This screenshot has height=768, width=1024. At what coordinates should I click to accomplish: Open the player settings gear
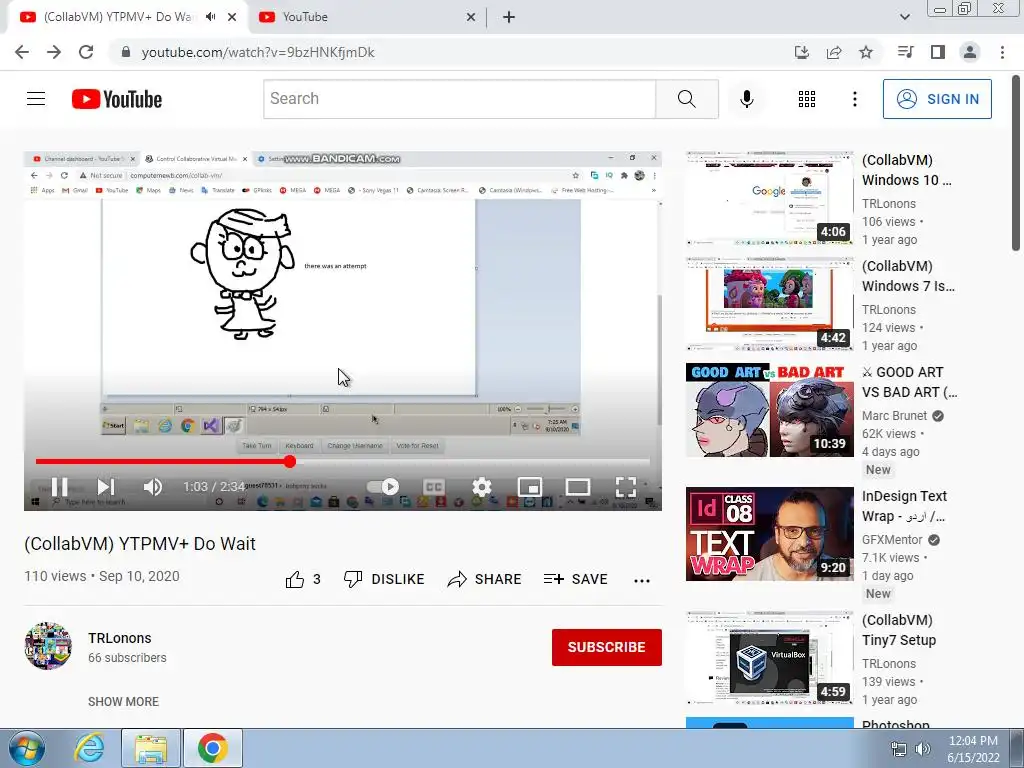(482, 487)
